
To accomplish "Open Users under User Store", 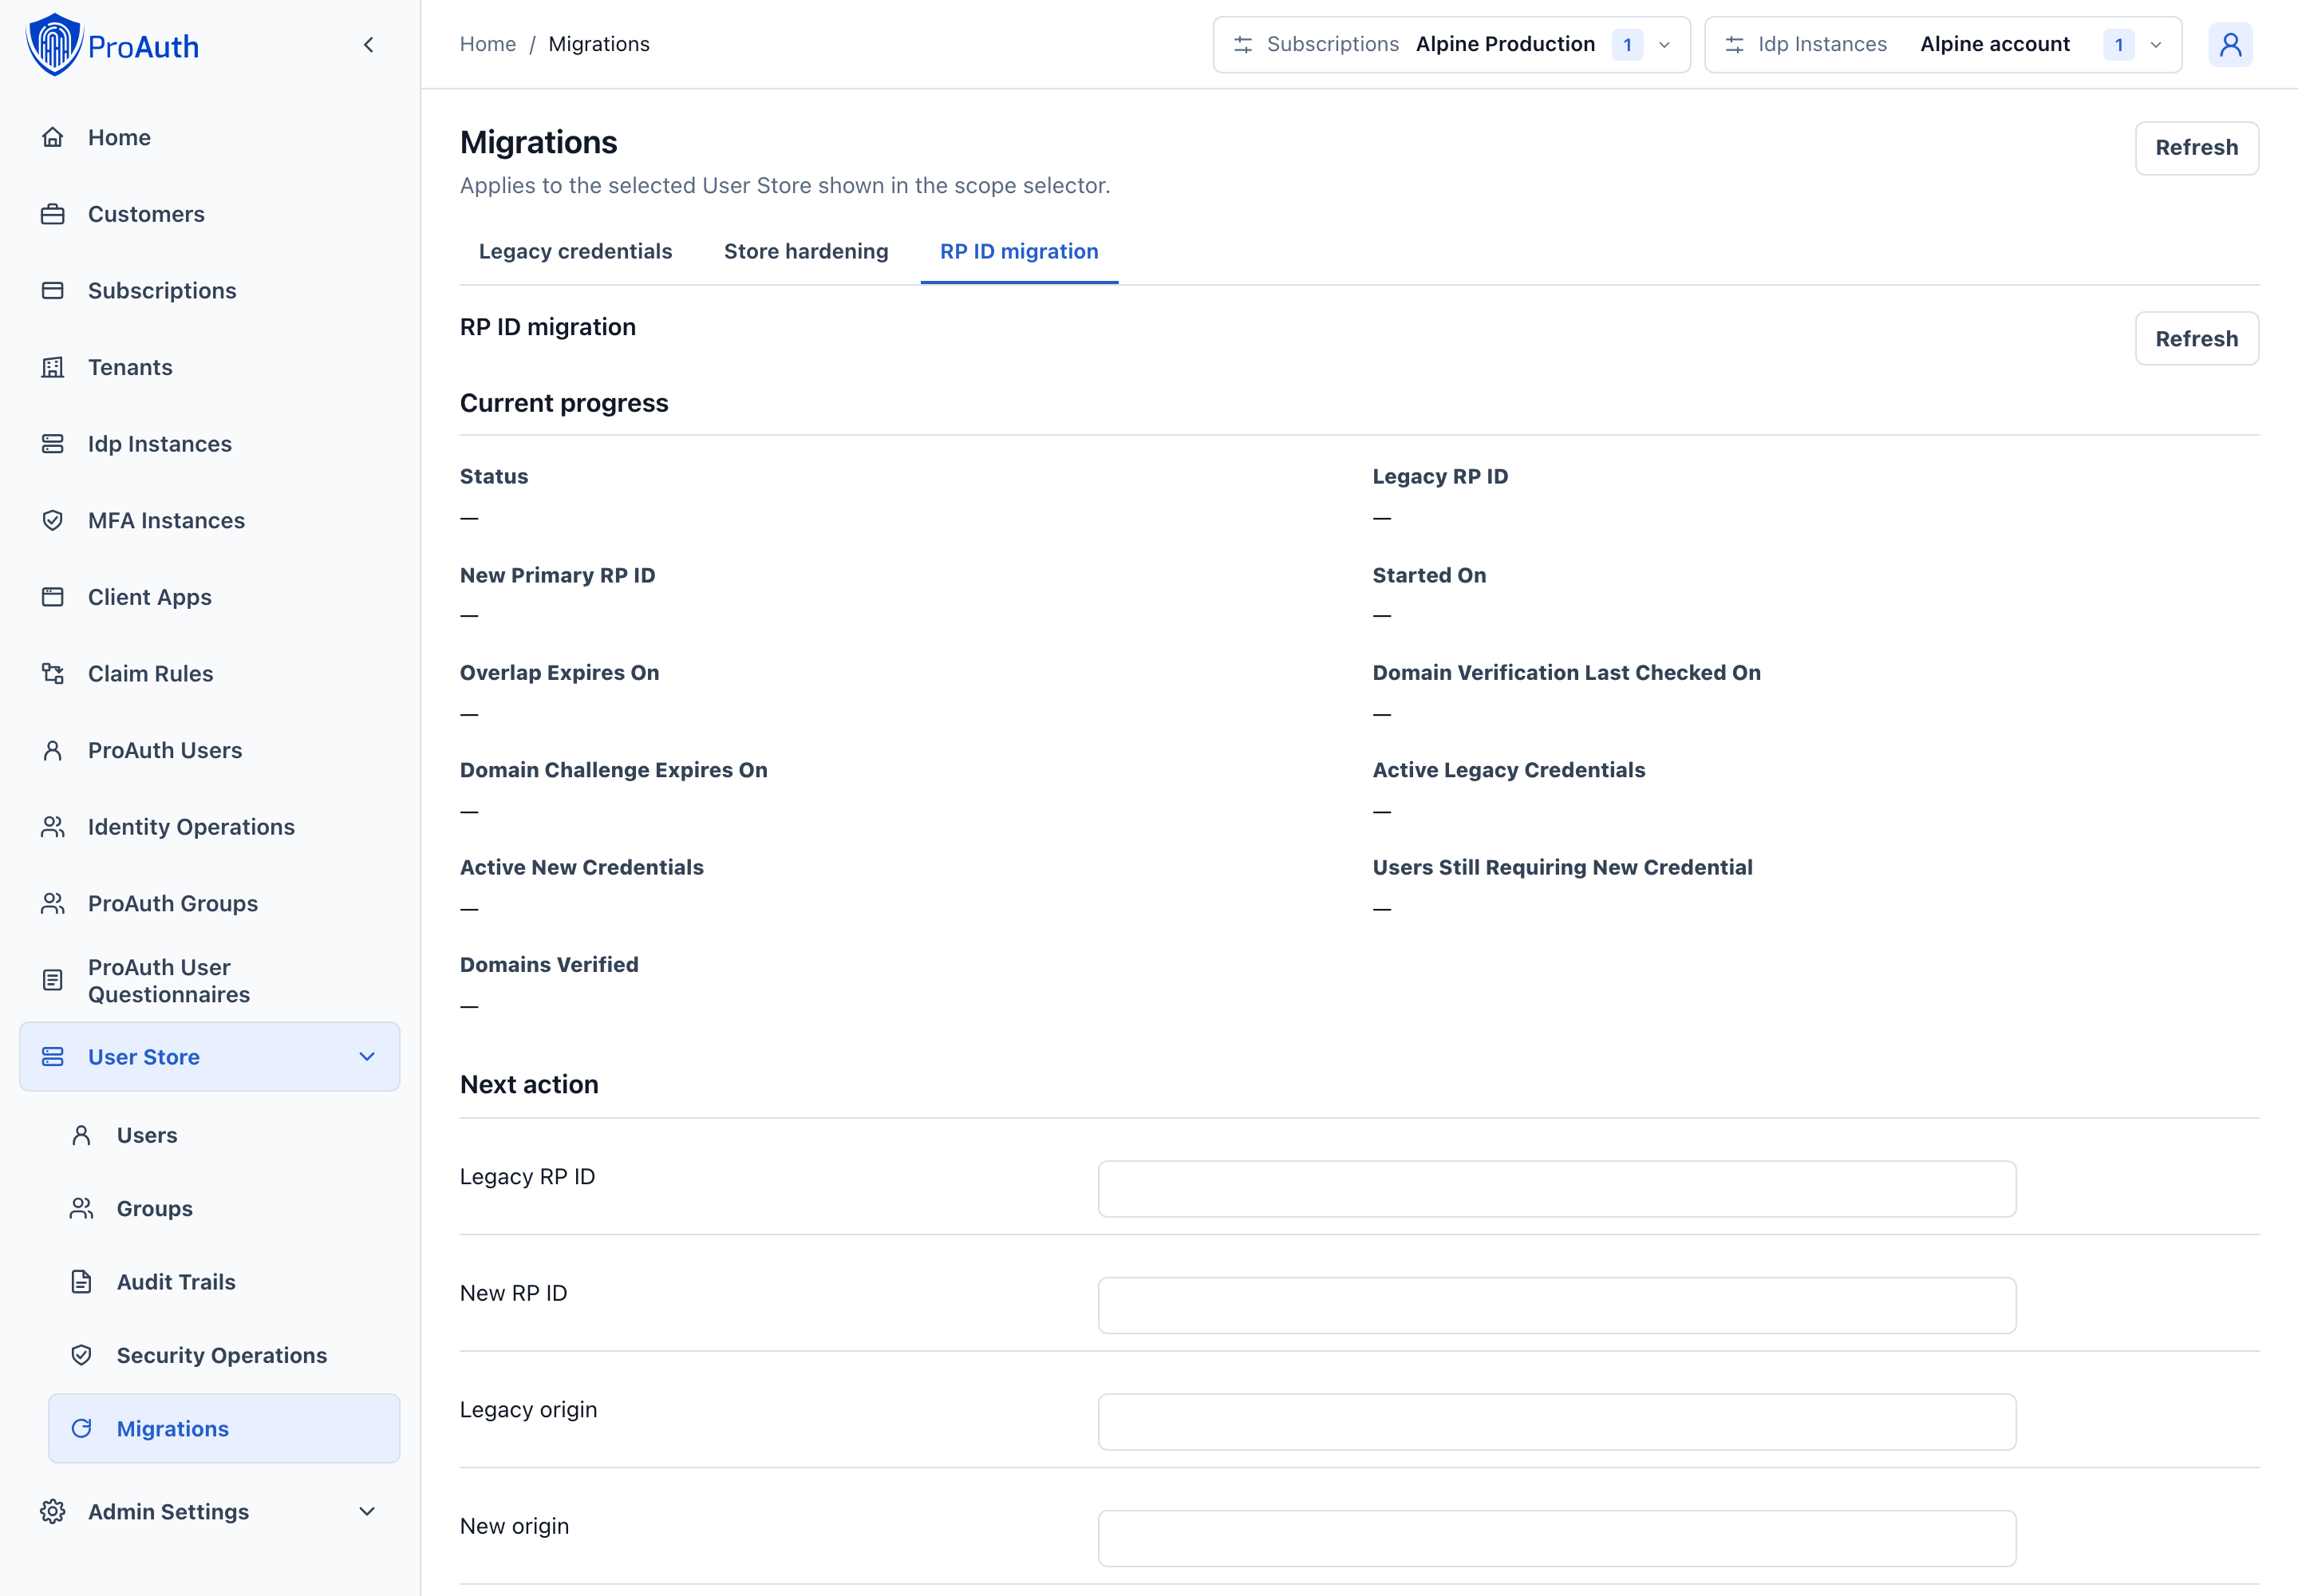I will coord(224,1135).
